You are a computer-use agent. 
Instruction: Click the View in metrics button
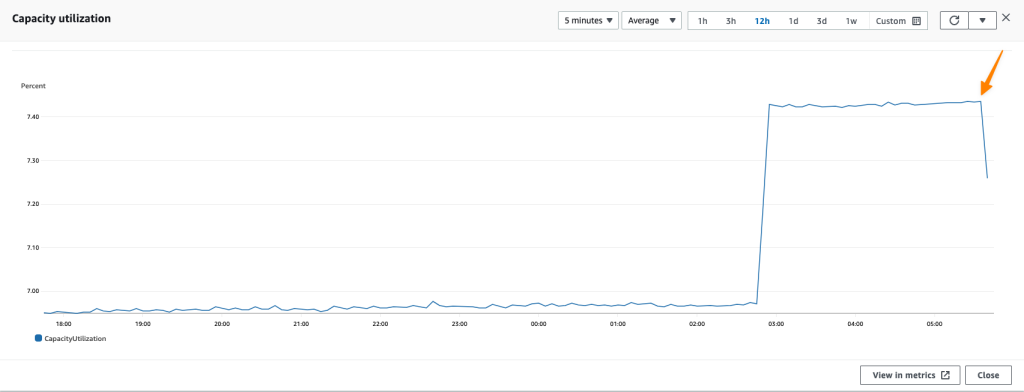[910, 375]
